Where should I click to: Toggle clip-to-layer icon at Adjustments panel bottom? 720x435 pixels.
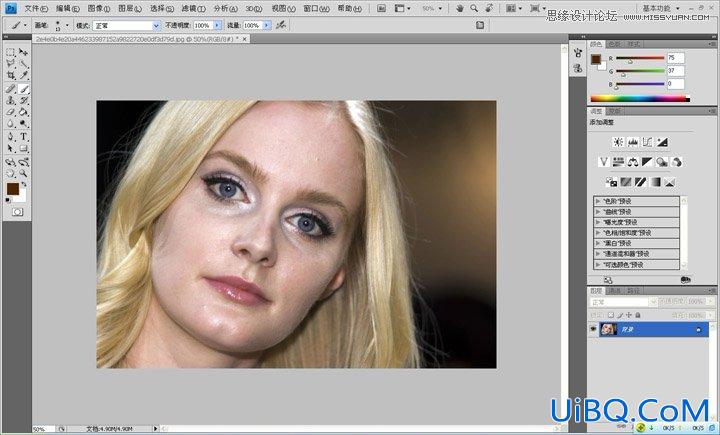point(686,280)
